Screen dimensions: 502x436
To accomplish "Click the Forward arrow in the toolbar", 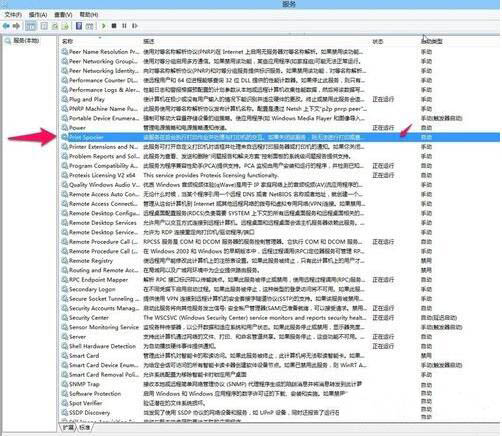I will coord(16,26).
